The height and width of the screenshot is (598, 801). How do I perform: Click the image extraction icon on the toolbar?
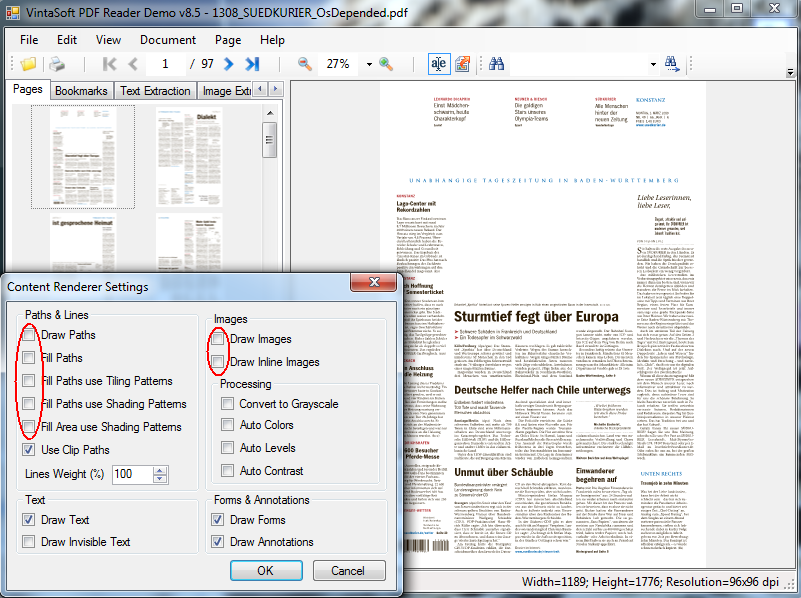pos(462,63)
